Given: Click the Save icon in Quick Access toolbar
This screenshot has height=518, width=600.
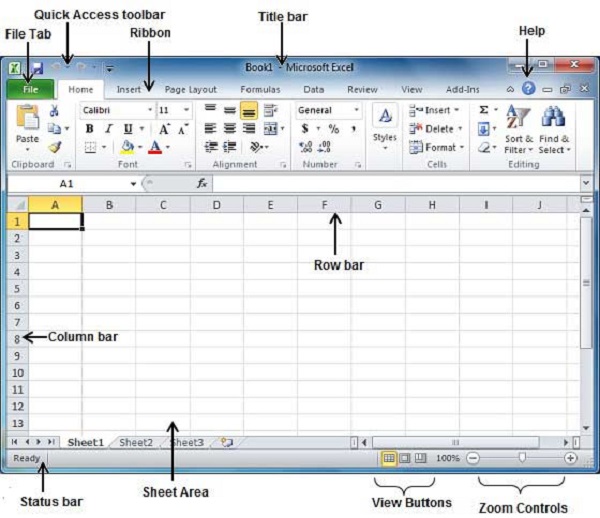Looking at the screenshot, I should point(38,68).
